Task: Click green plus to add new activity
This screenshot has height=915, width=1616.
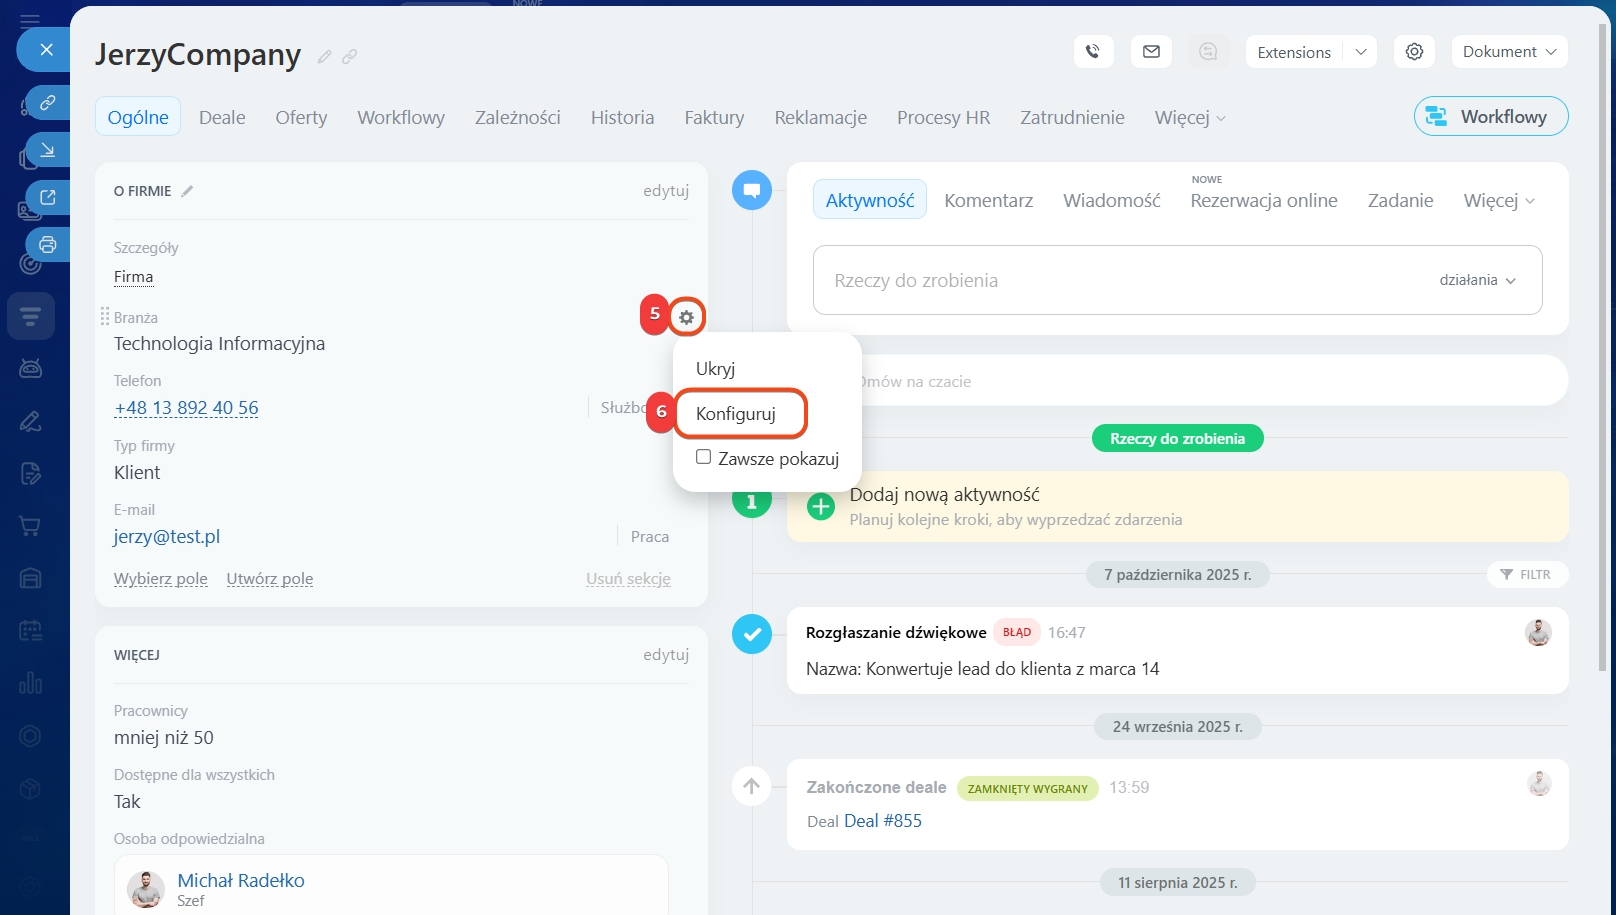Action: 820,506
